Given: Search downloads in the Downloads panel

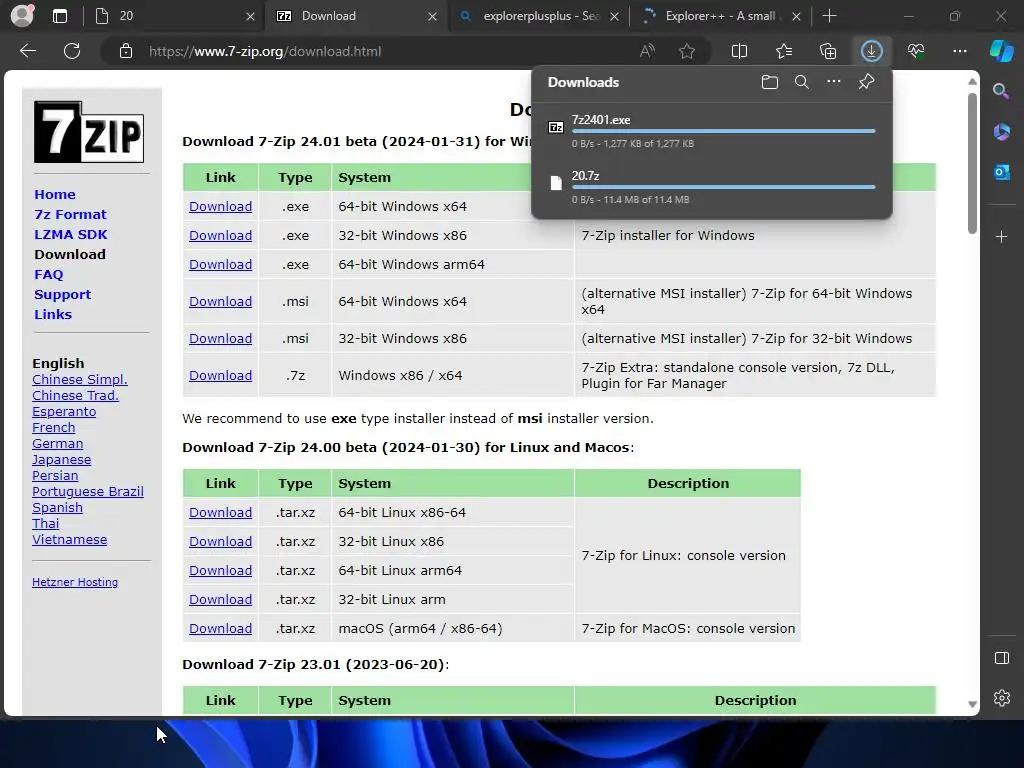Looking at the screenshot, I should pos(802,82).
